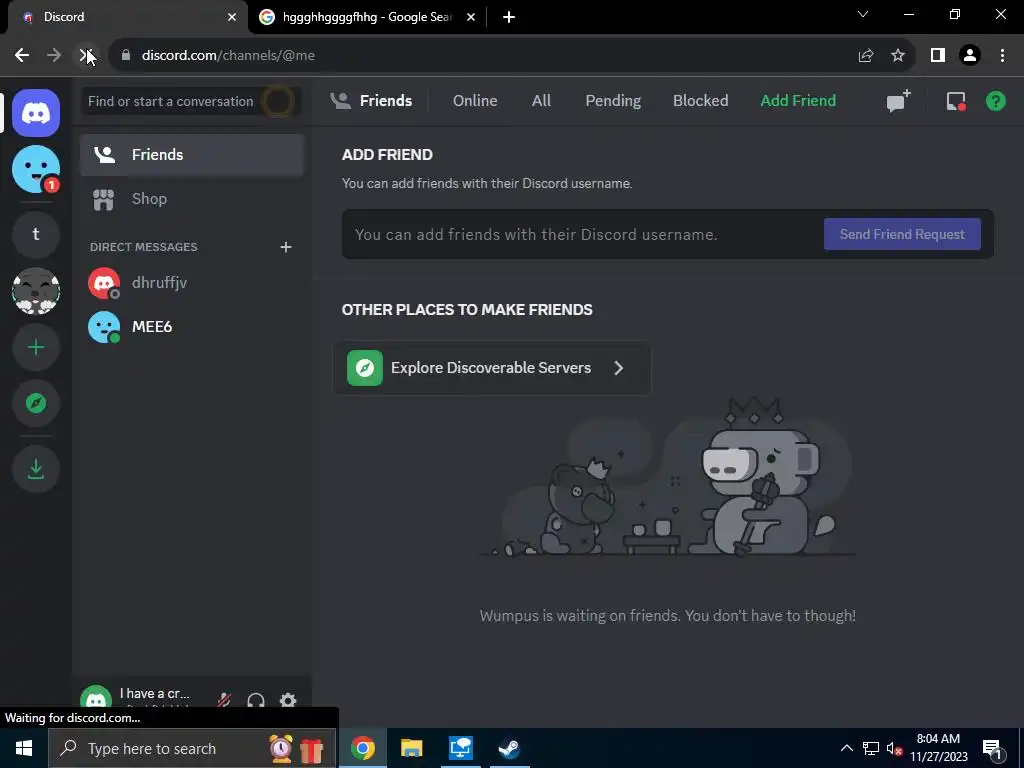Open Steam from the taskbar

[x=509, y=748]
